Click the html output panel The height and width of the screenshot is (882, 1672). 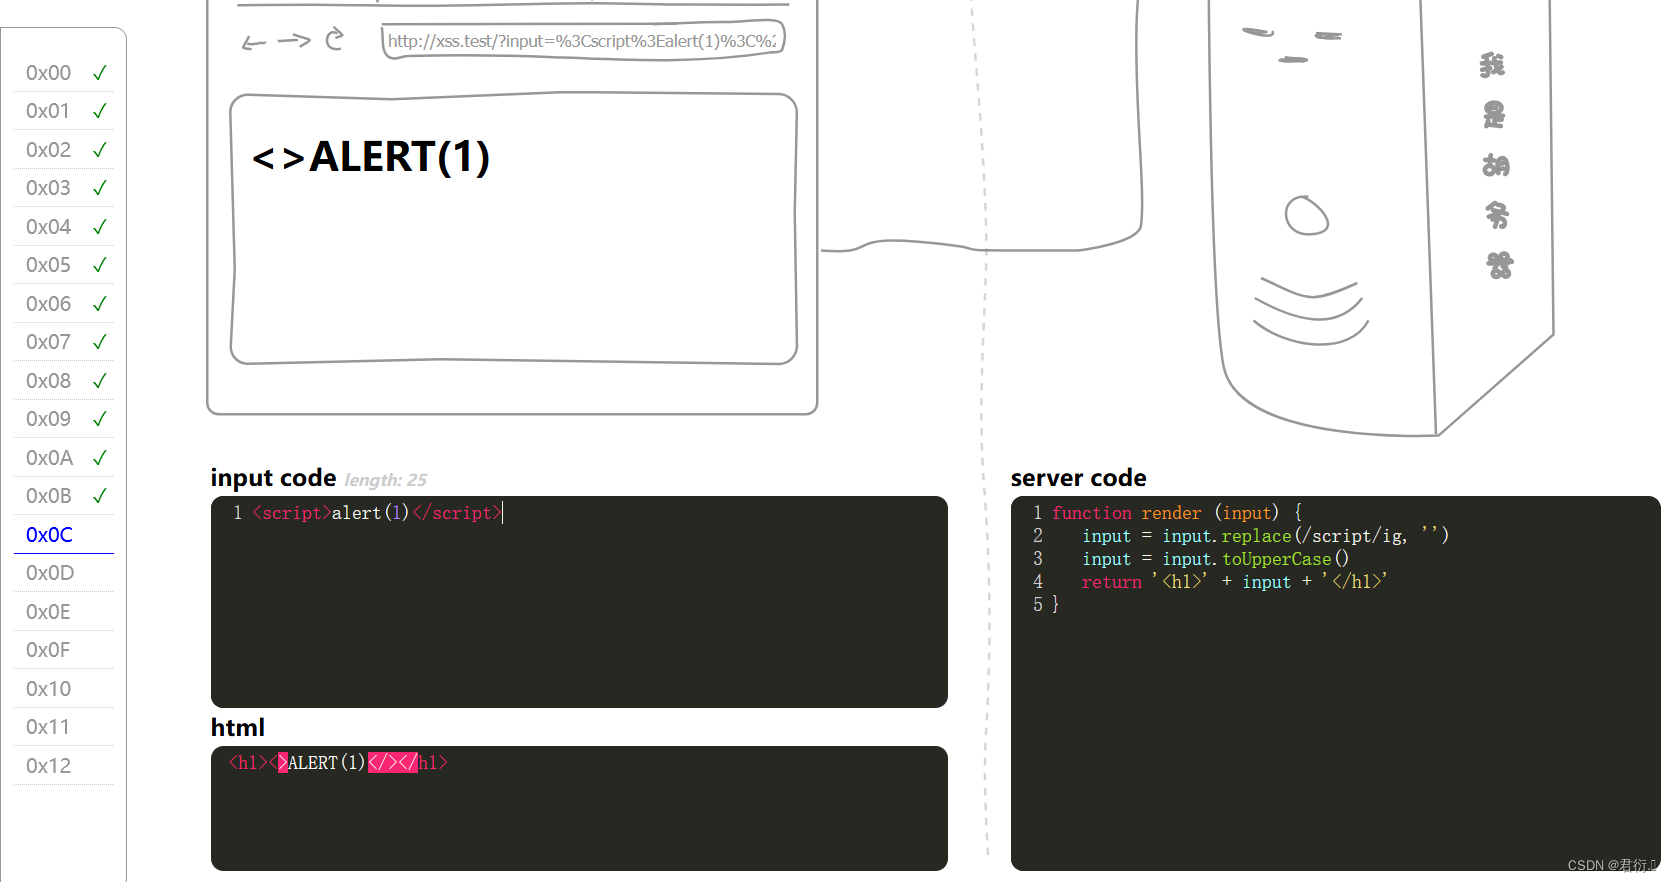pyautogui.click(x=579, y=808)
